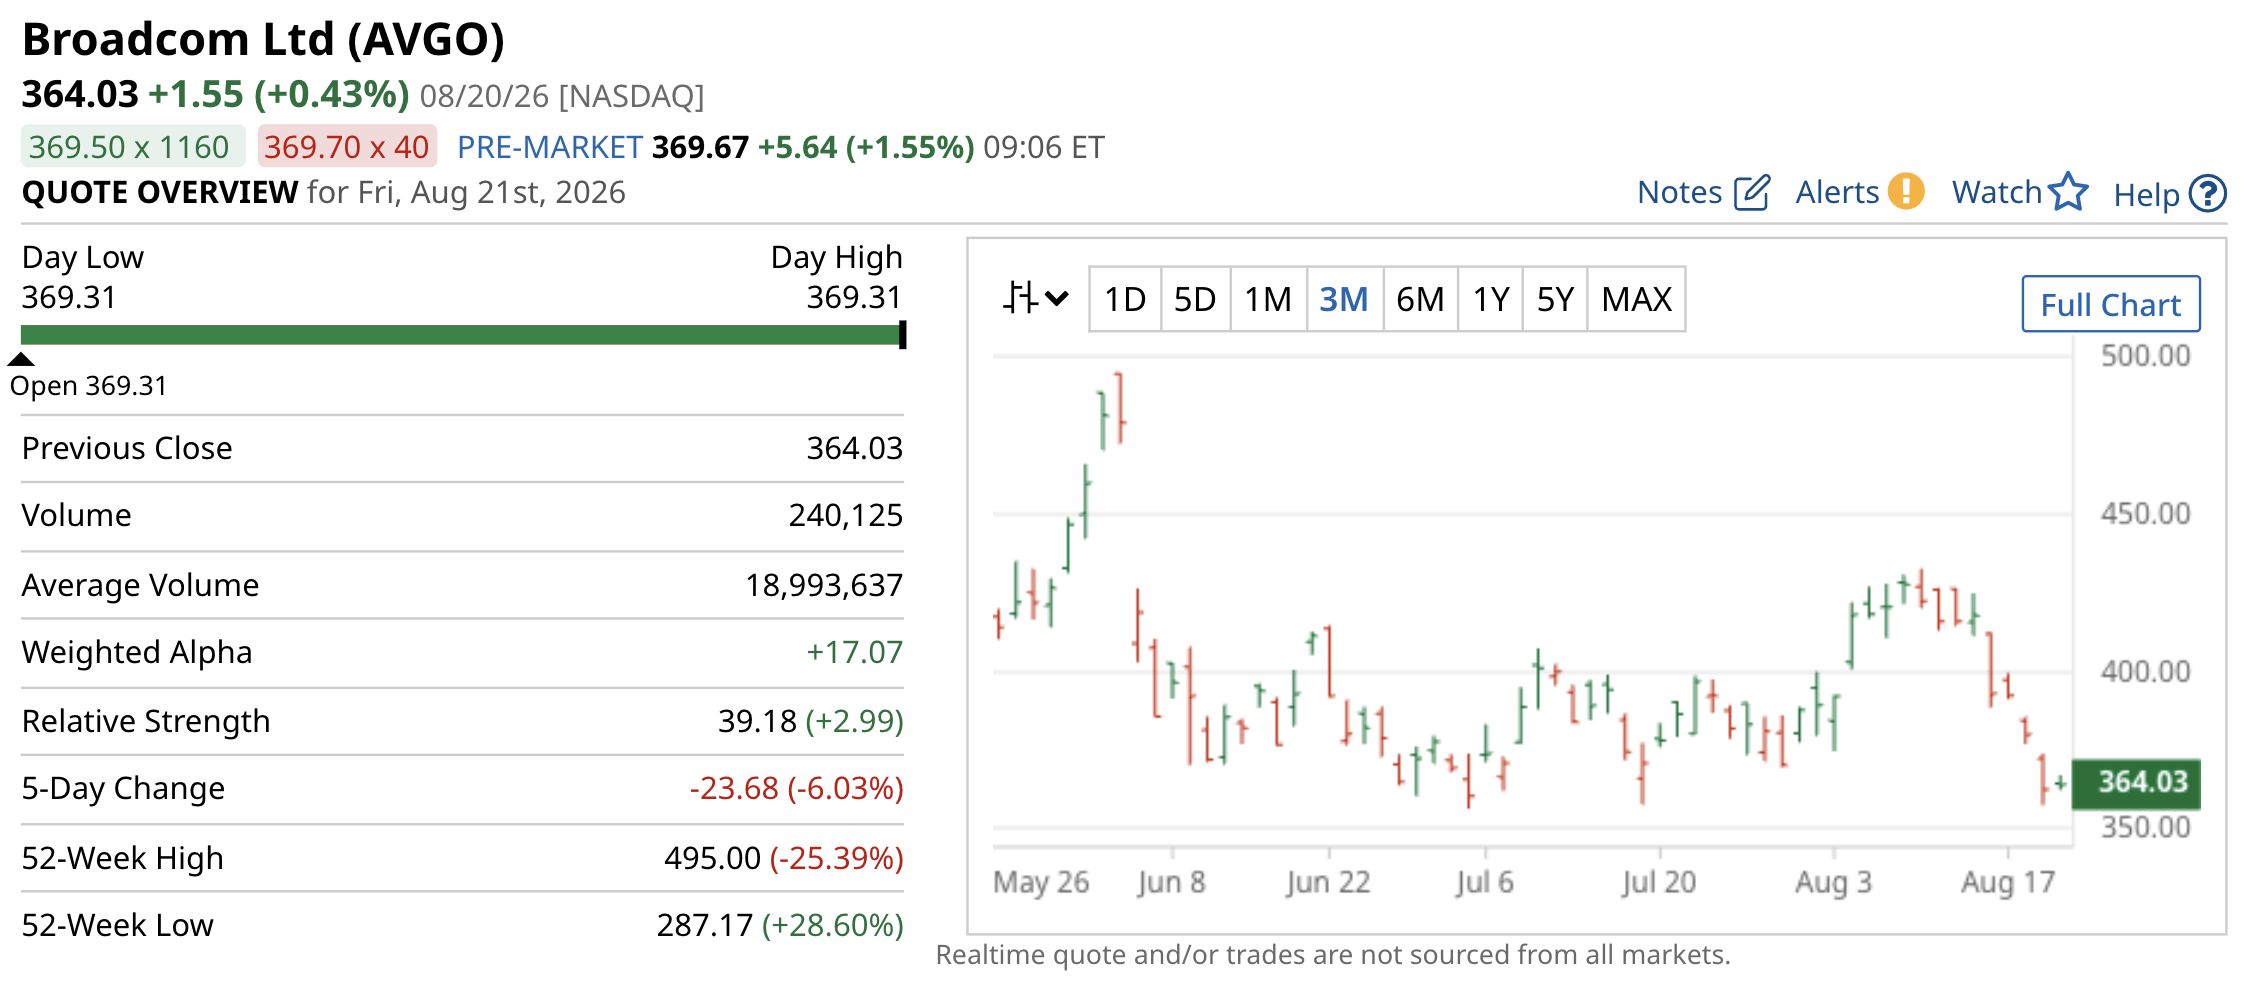This screenshot has width=2254, height=988.
Task: Open the Full Chart button
Action: [x=2111, y=304]
